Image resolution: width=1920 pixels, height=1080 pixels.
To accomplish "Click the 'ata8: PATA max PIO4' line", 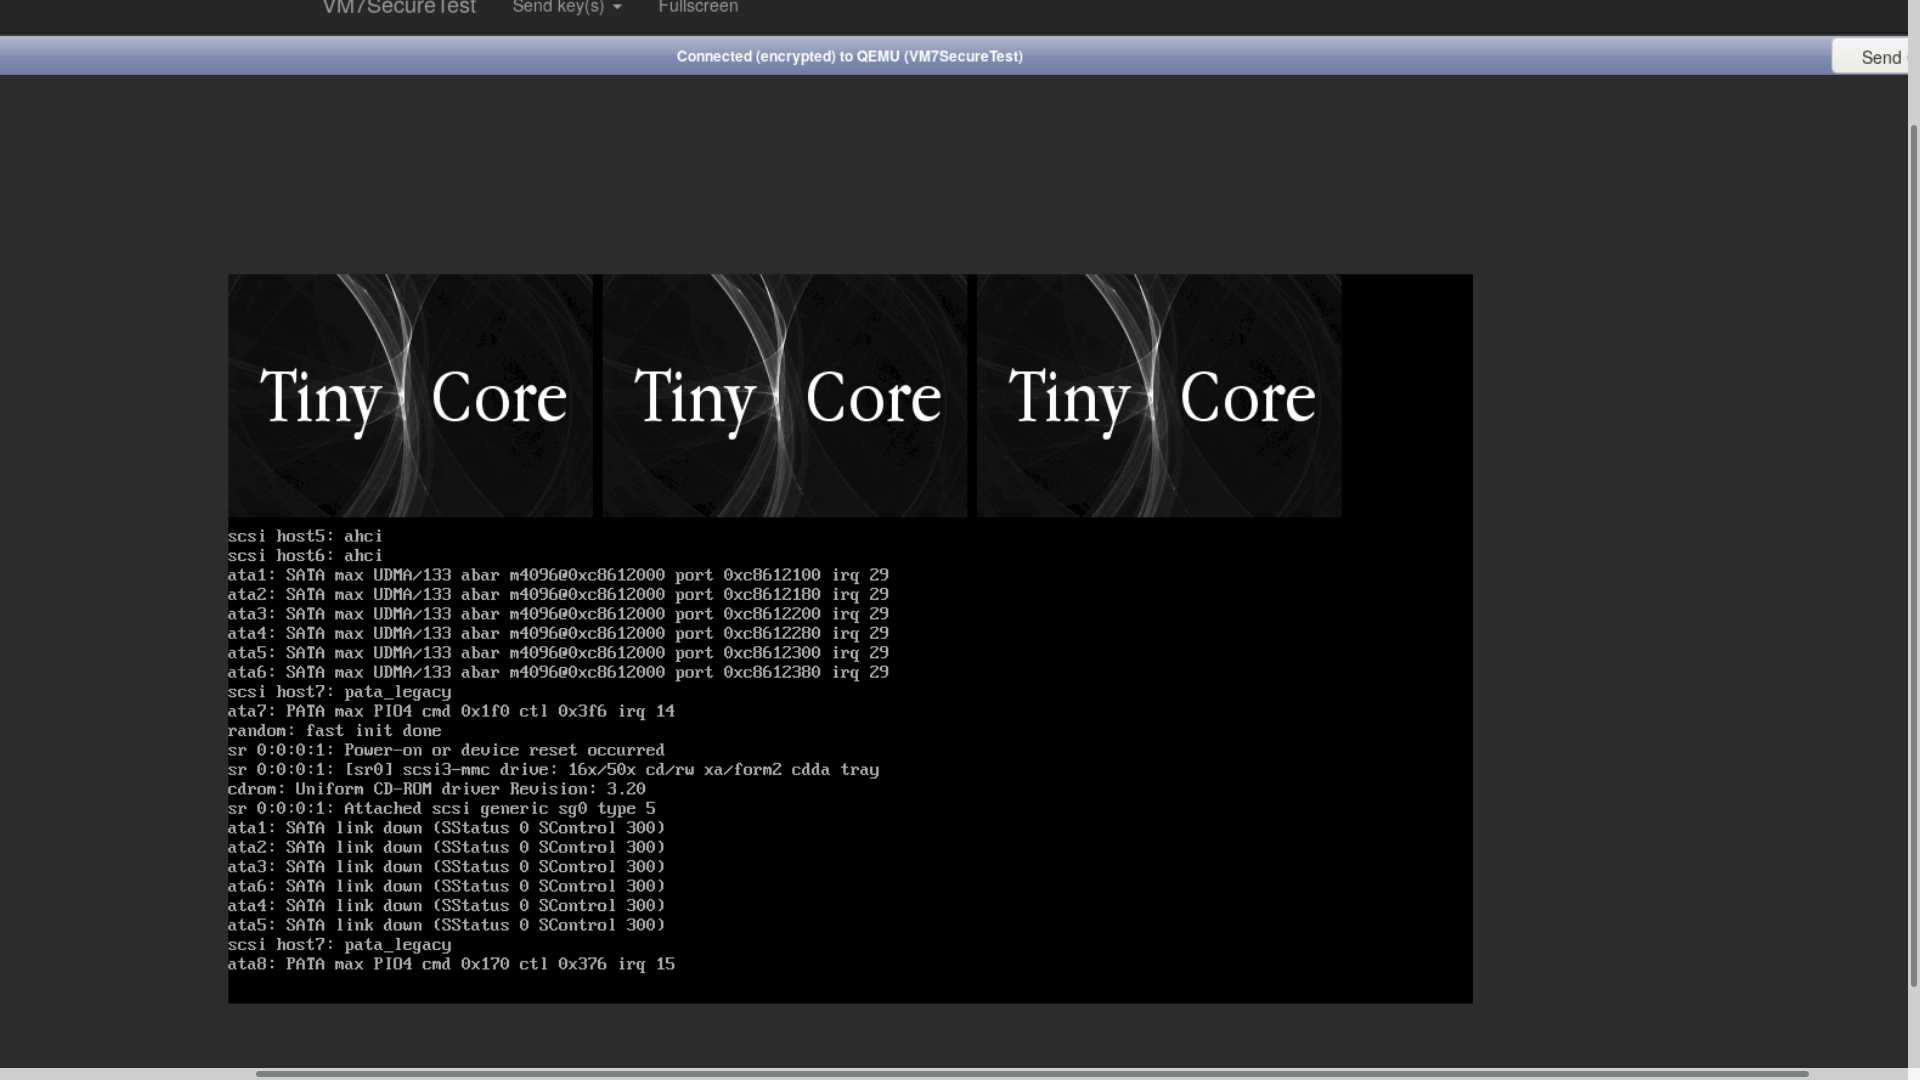I will pyautogui.click(x=451, y=965).
